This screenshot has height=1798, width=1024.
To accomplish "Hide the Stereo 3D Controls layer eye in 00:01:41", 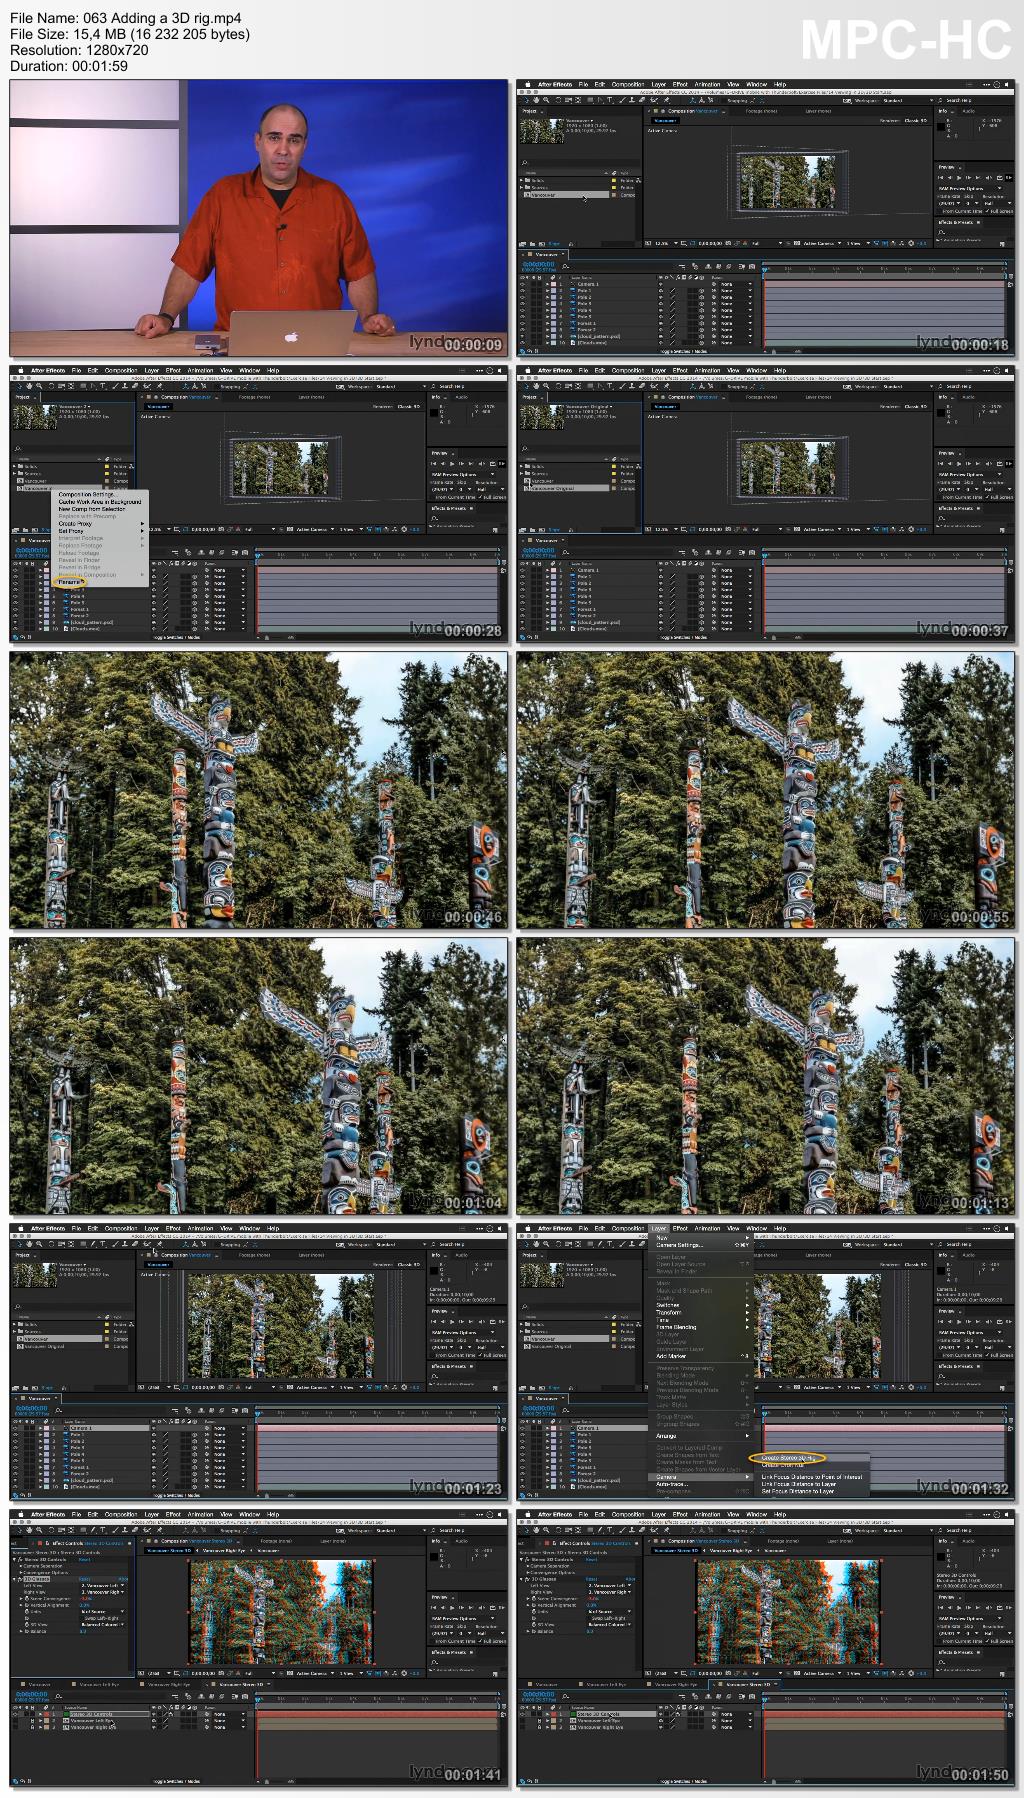I will [15, 1714].
